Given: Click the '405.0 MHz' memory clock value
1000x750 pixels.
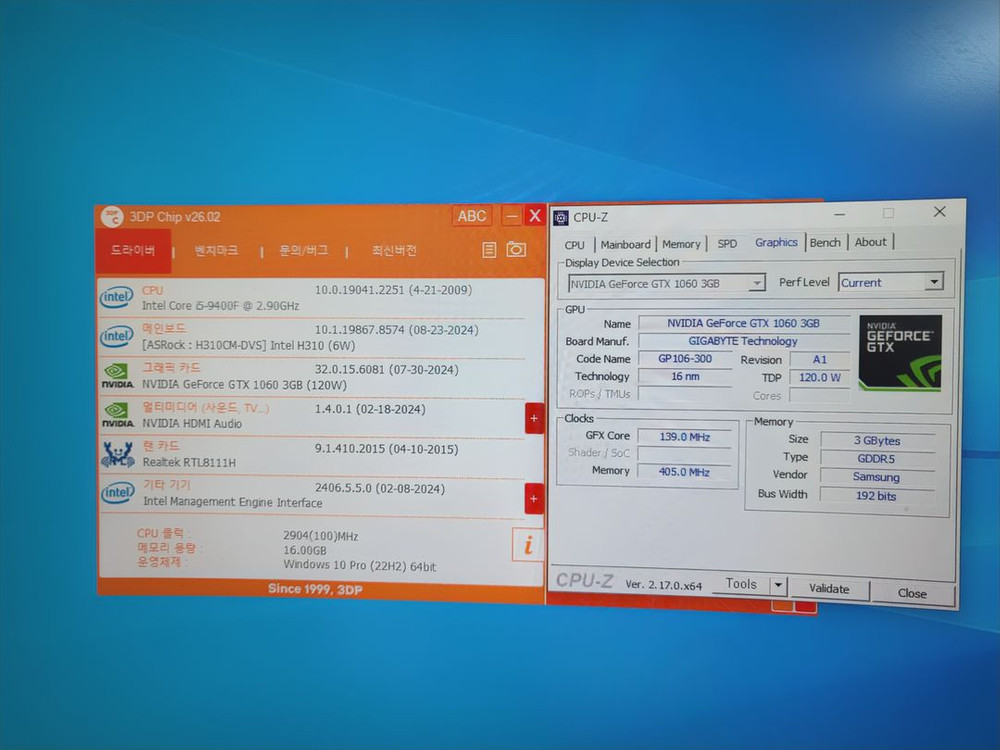Looking at the screenshot, I should [684, 472].
